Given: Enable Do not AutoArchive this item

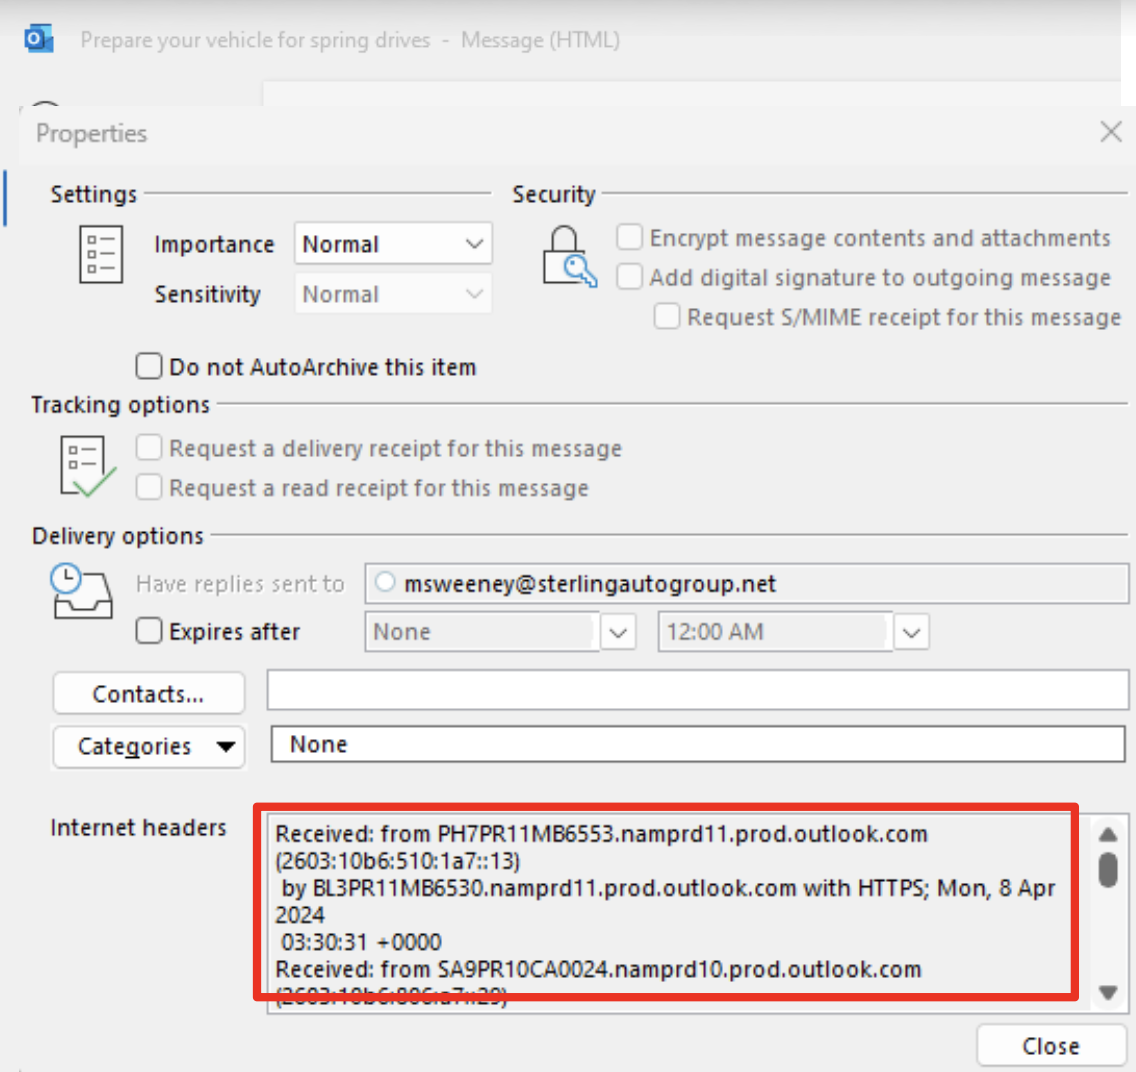Looking at the screenshot, I should point(149,367).
